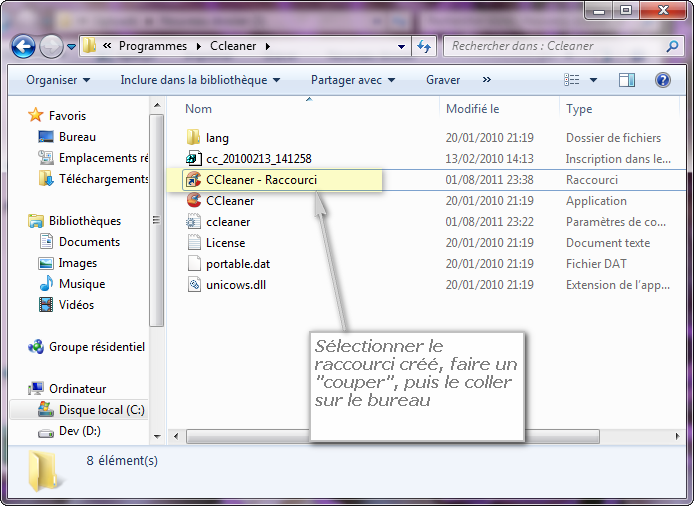Click horizontal scrollbar right arrow
Image resolution: width=694 pixels, height=506 pixels.
(677, 436)
